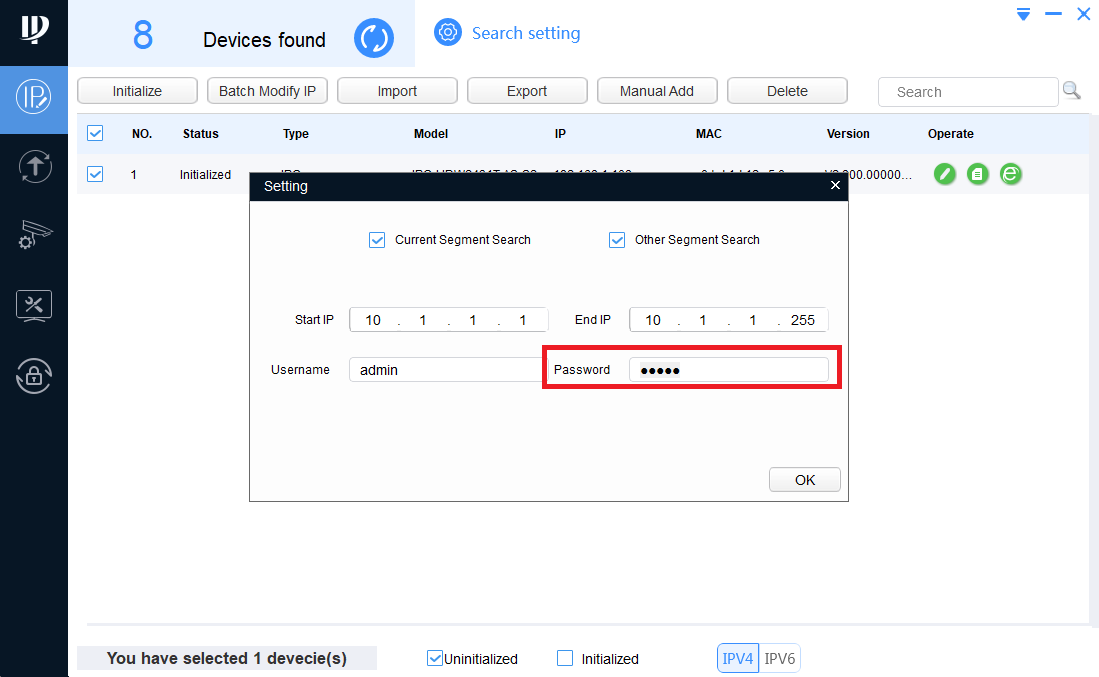The width and height of the screenshot is (1099, 677).
Task: Click the Search setting link text
Action: [526, 33]
